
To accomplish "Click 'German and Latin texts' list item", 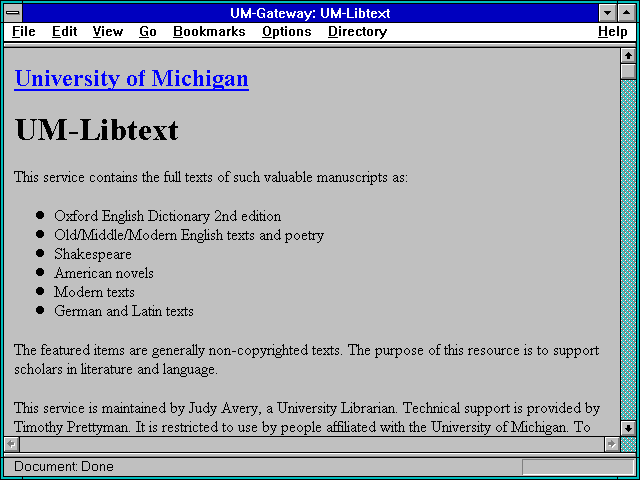I will (x=124, y=311).
